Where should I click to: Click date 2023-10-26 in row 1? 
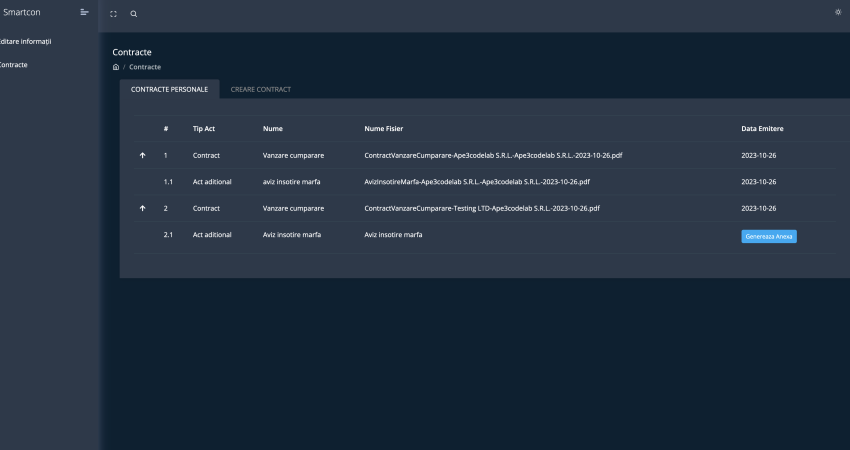tap(758, 156)
